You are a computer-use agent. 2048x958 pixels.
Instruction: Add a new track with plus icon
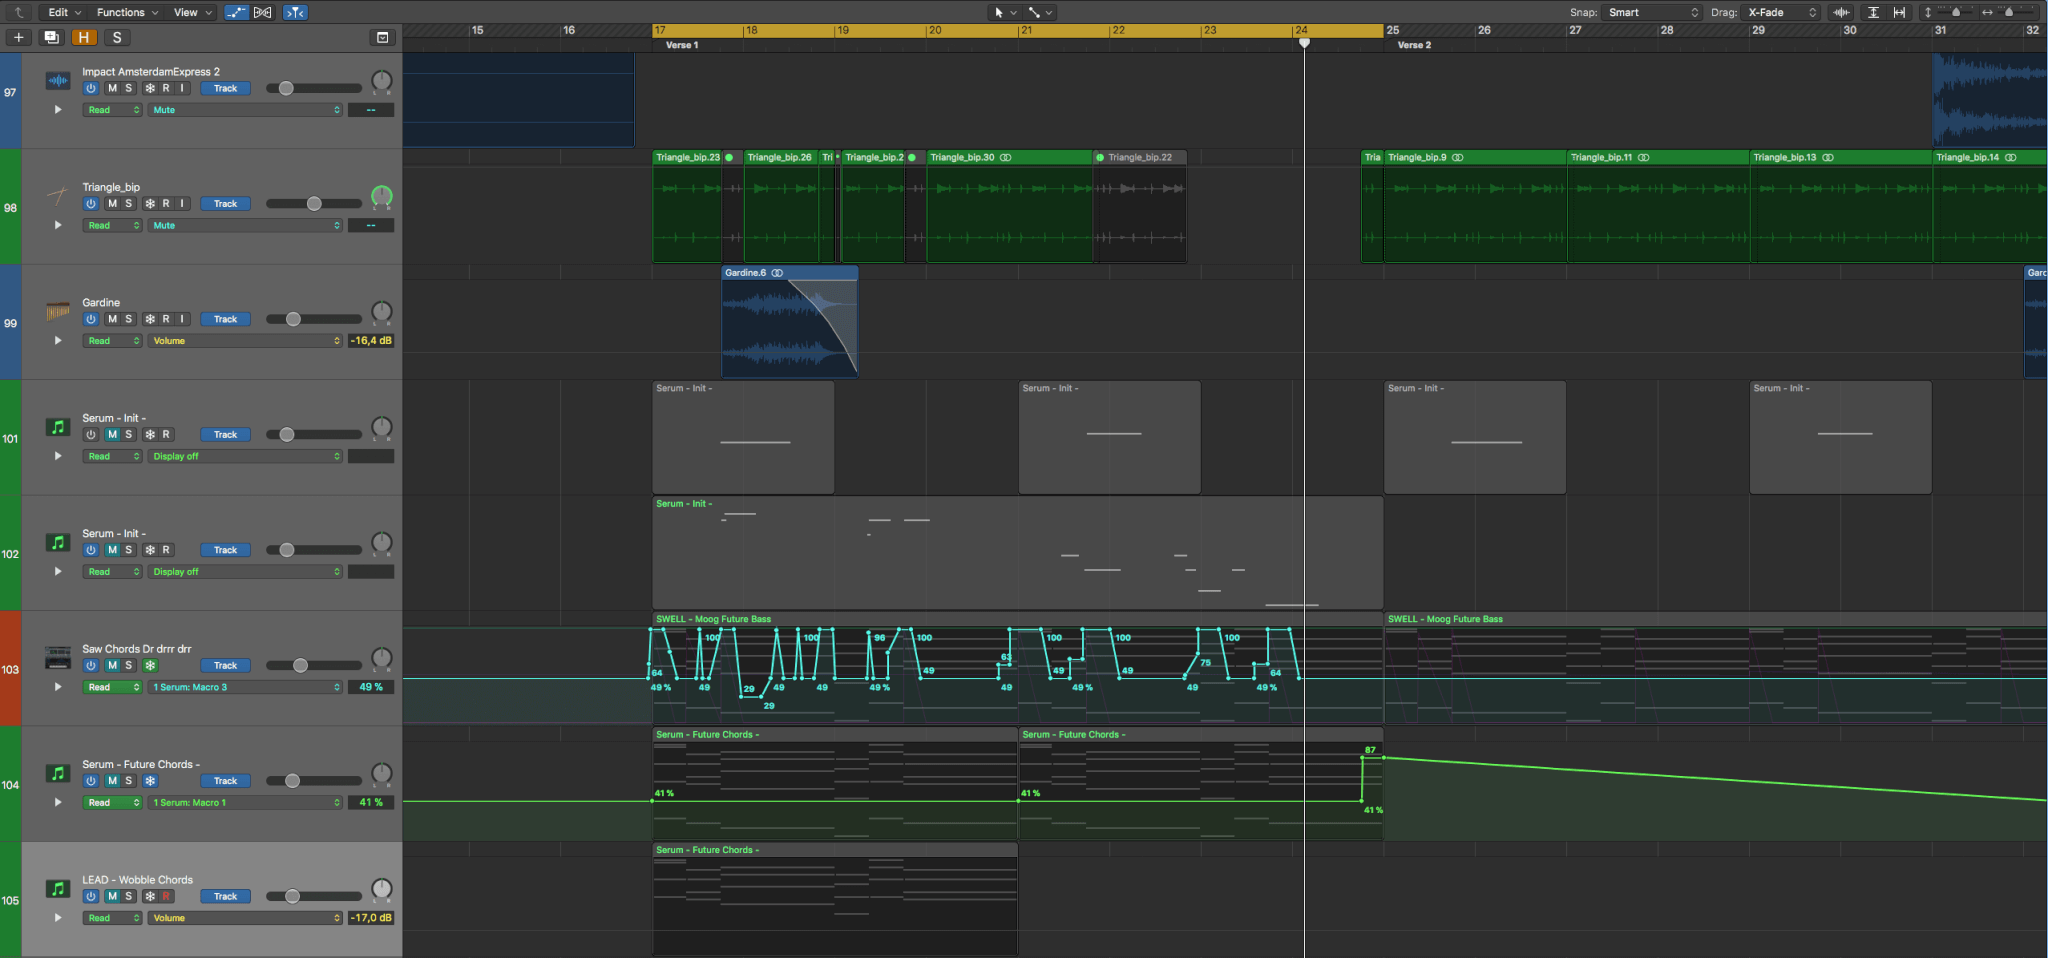(18, 37)
